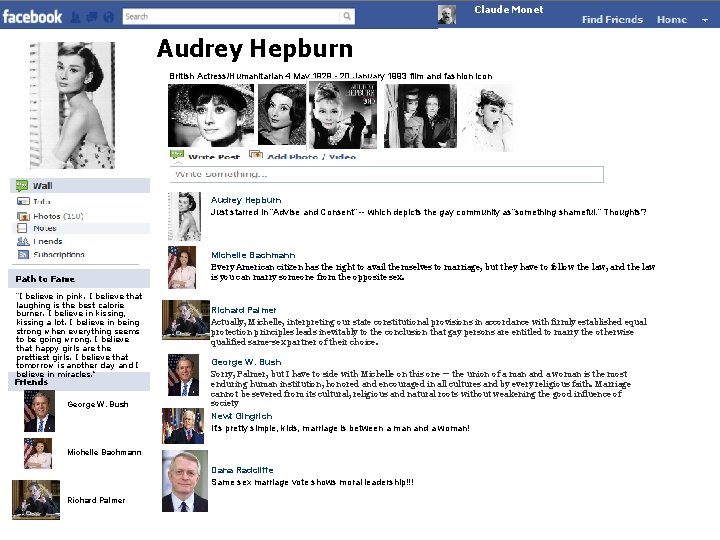Viewport: 720px width, 540px height.
Task: Click the Info card icon in the sidebar
Action: 23,201
